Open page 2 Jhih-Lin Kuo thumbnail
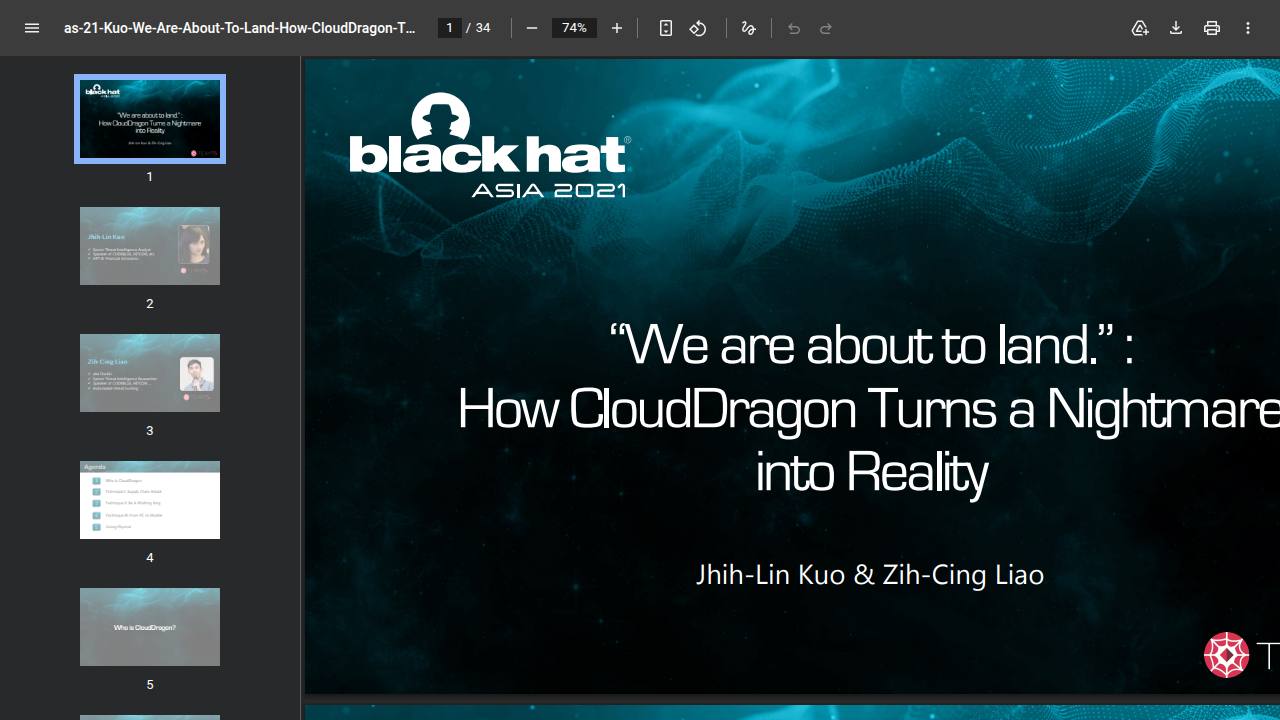Screen dimensions: 1280x720 pyautogui.click(x=150, y=246)
